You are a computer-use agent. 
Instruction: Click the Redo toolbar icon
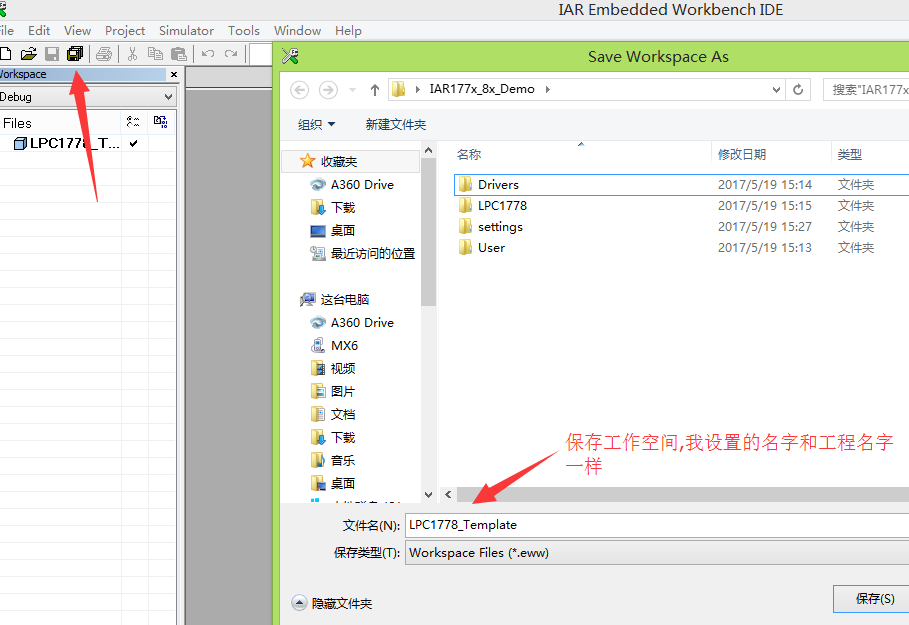[231, 54]
